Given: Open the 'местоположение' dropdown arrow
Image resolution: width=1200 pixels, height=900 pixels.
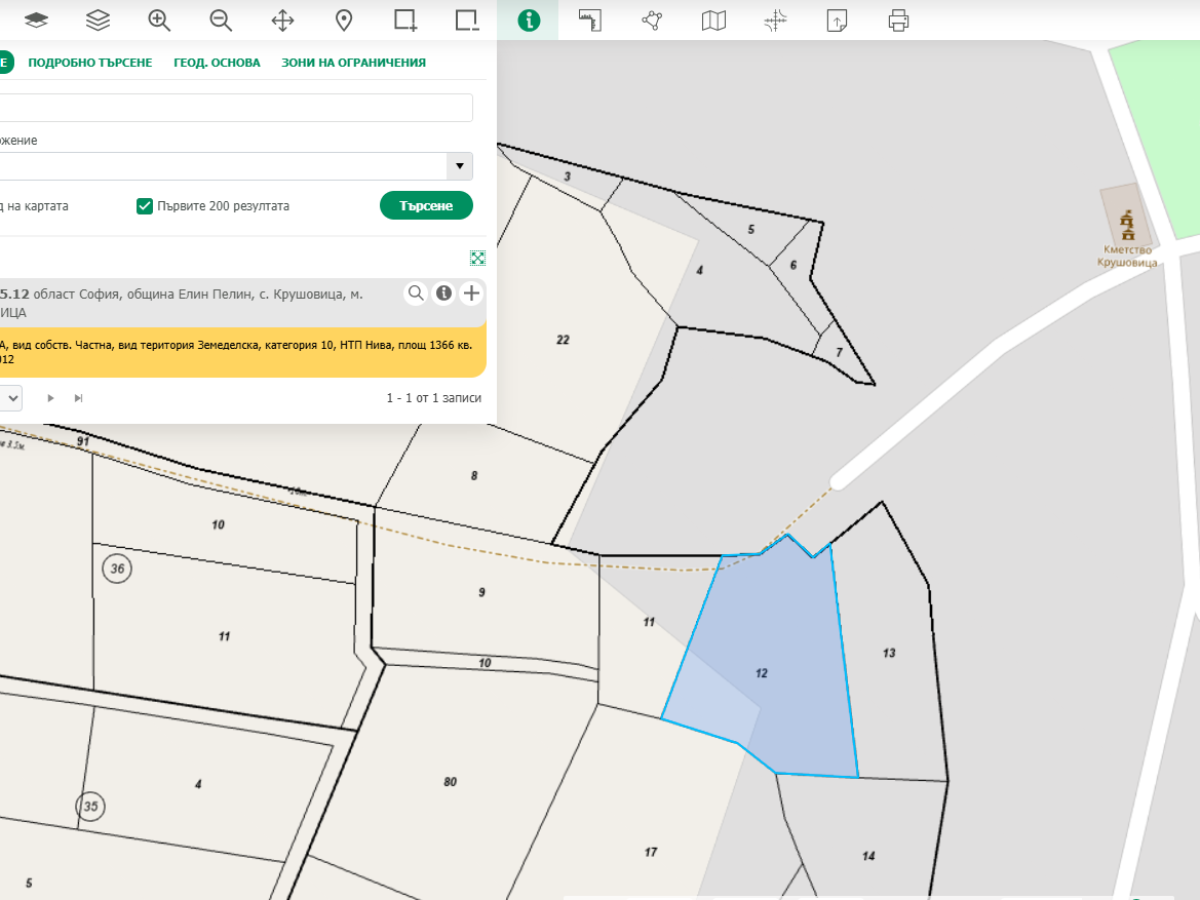Looking at the screenshot, I should [x=459, y=166].
